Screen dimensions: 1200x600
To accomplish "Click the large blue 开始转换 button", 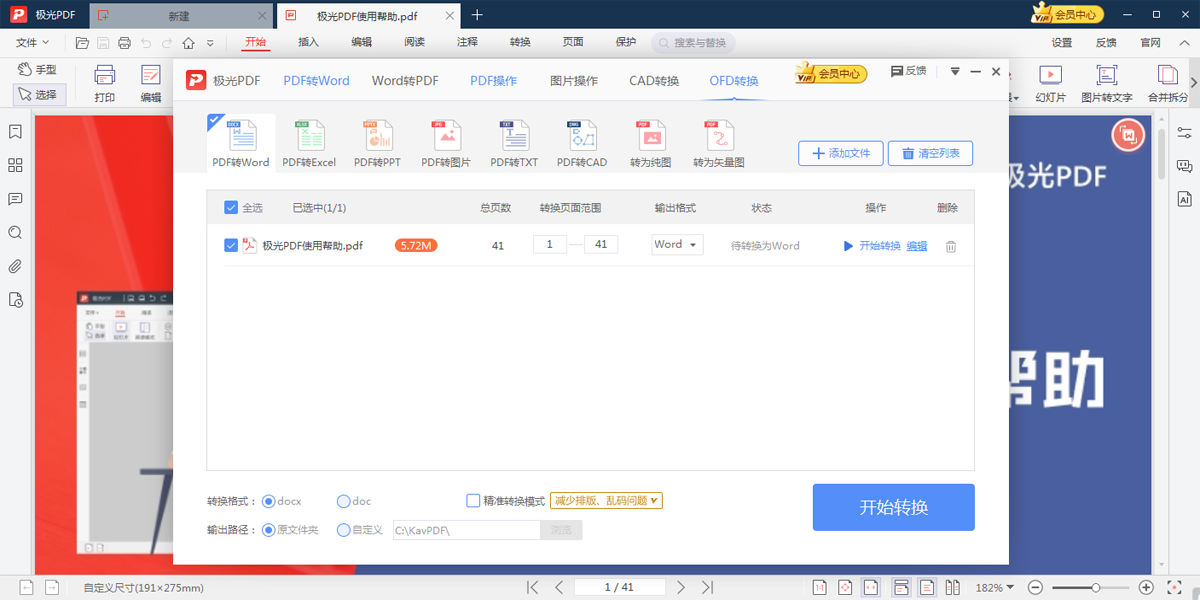I will click(x=893, y=507).
